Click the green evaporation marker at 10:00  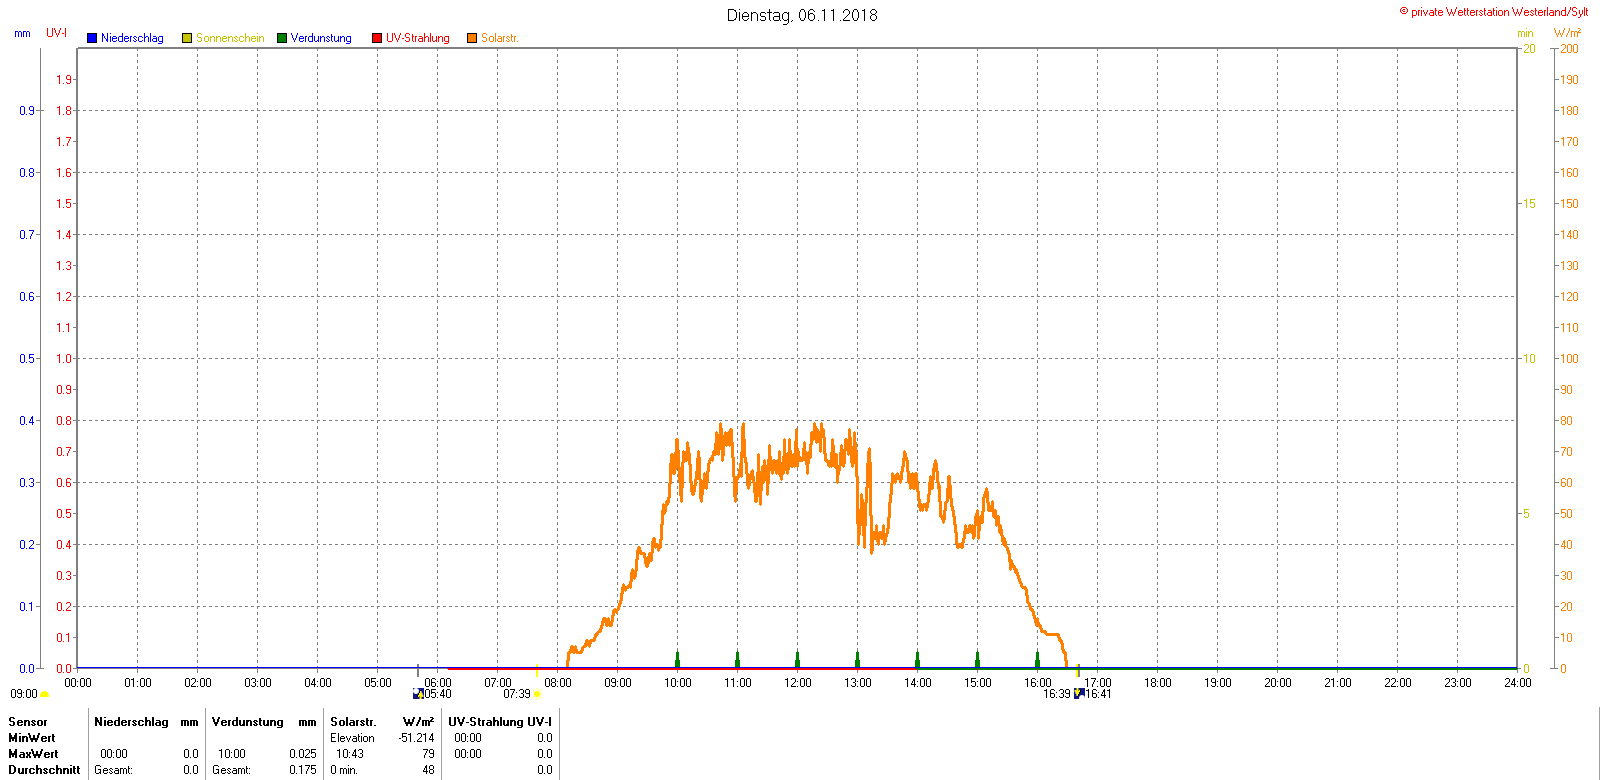coord(678,659)
